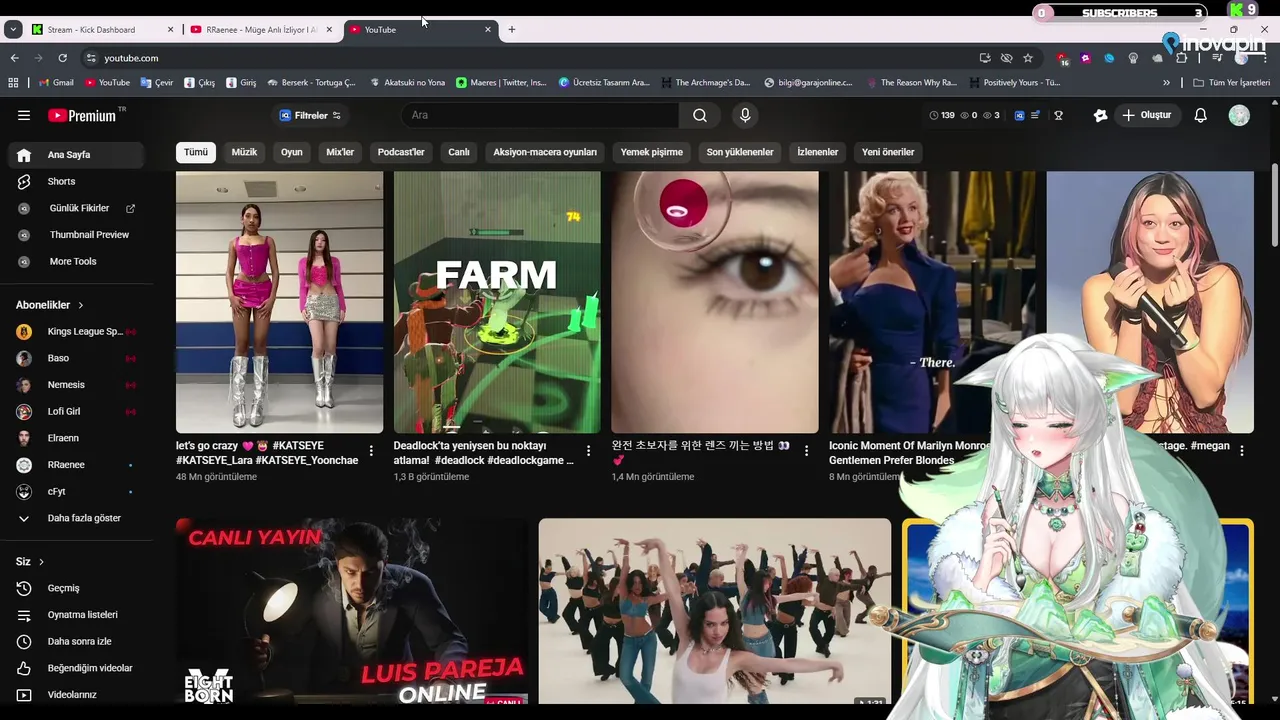Open Ana Sayfa in the sidebar
This screenshot has width=1280, height=720.
[78, 155]
